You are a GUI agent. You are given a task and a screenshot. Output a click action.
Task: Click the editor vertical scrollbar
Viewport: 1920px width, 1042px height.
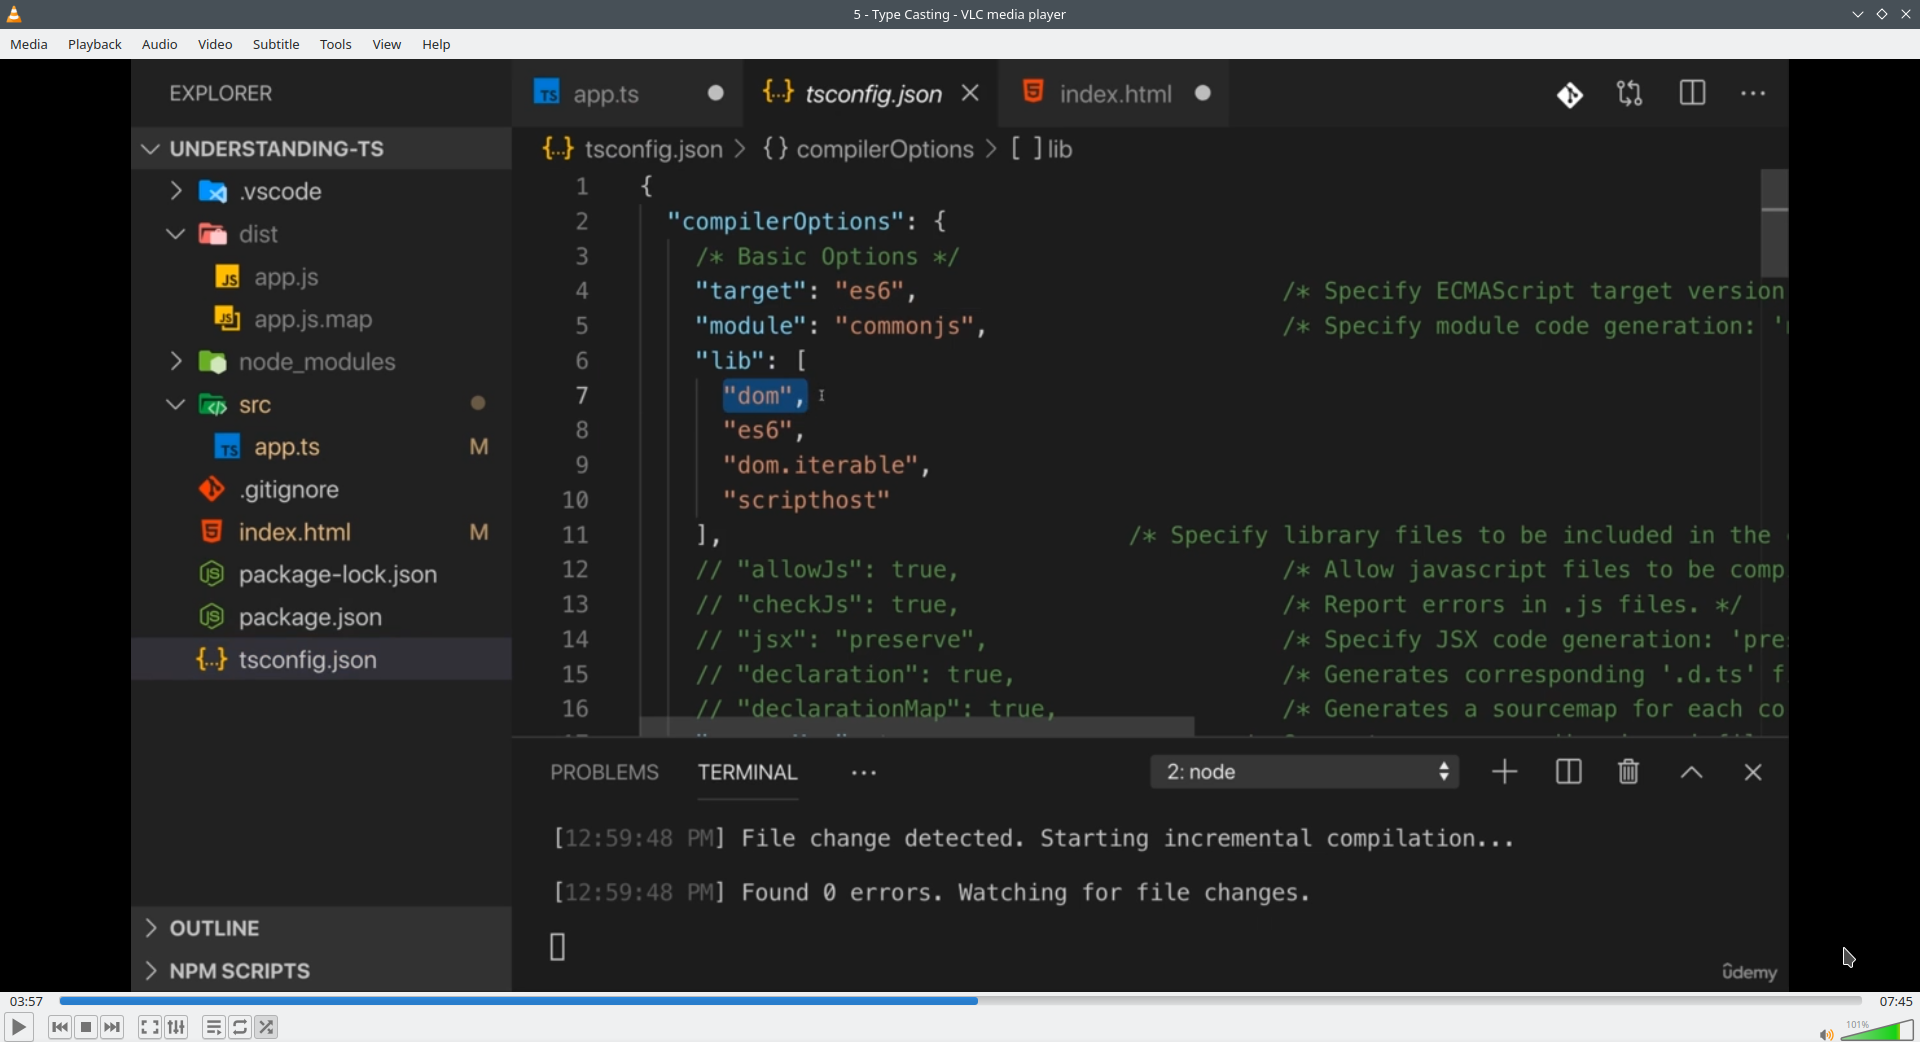tap(1774, 223)
